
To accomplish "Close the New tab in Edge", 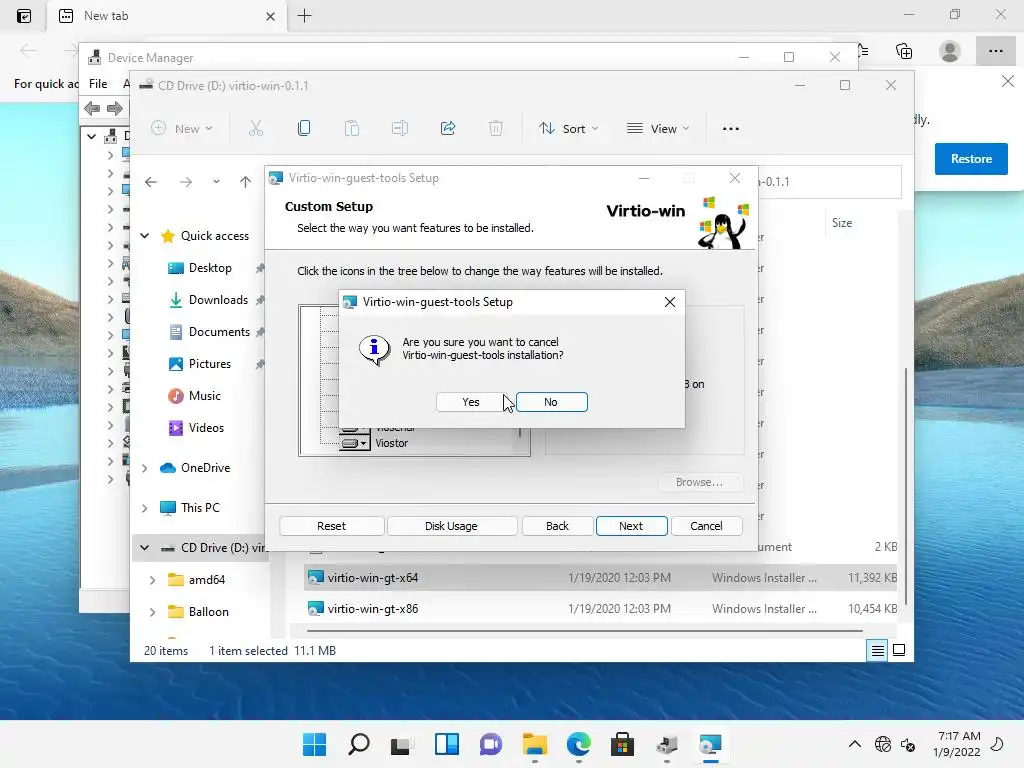I will 270,16.
